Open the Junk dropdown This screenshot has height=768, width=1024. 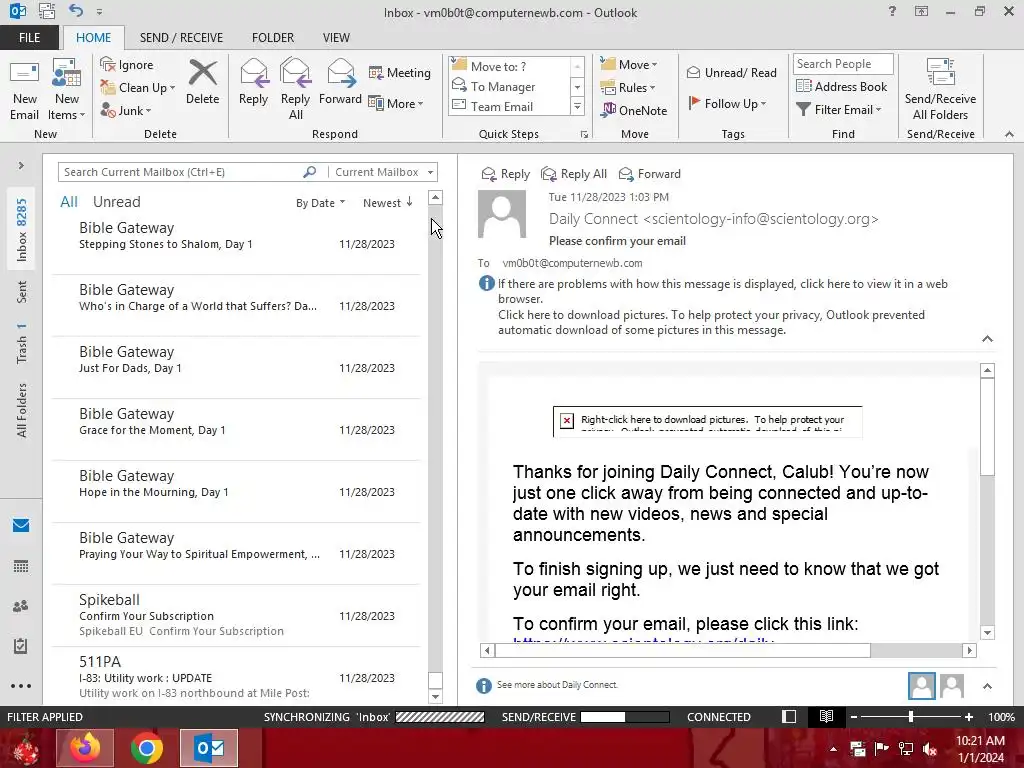click(126, 110)
